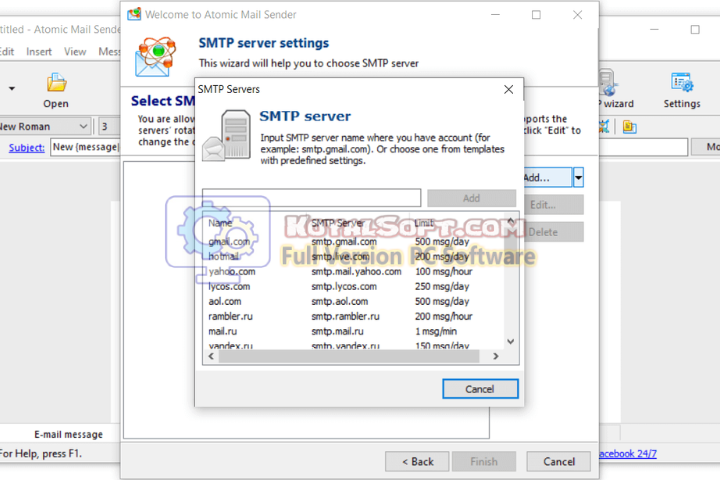Viewport: 720px width, 480px height.
Task: Select rambler.ru template row
Action: pyautogui.click(x=354, y=316)
